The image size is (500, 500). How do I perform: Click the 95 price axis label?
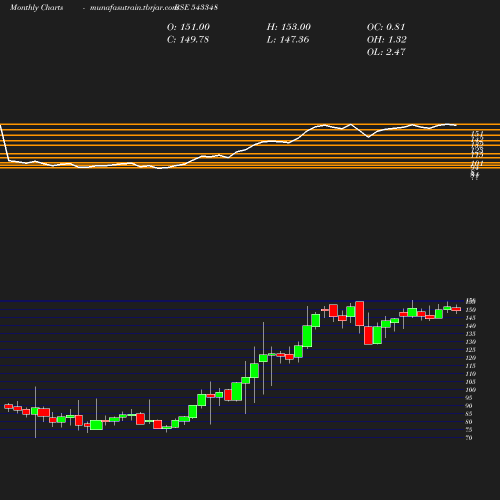469,398
